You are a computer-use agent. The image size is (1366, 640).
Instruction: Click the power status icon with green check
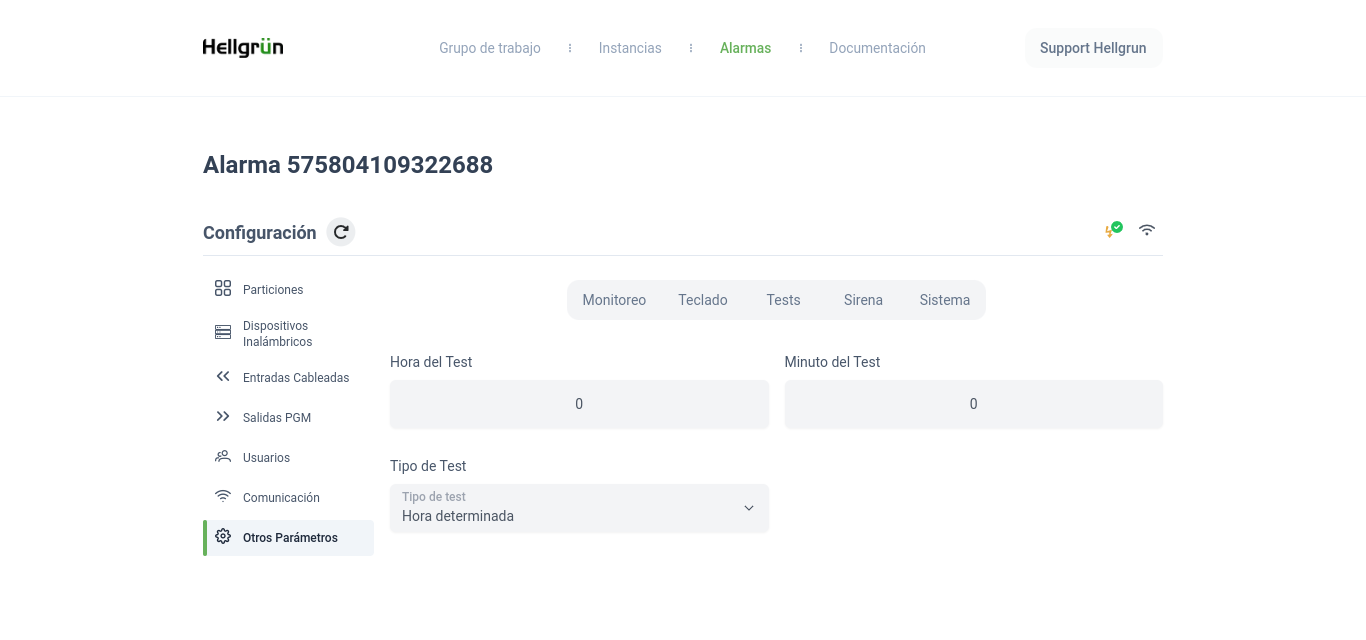[1113, 230]
